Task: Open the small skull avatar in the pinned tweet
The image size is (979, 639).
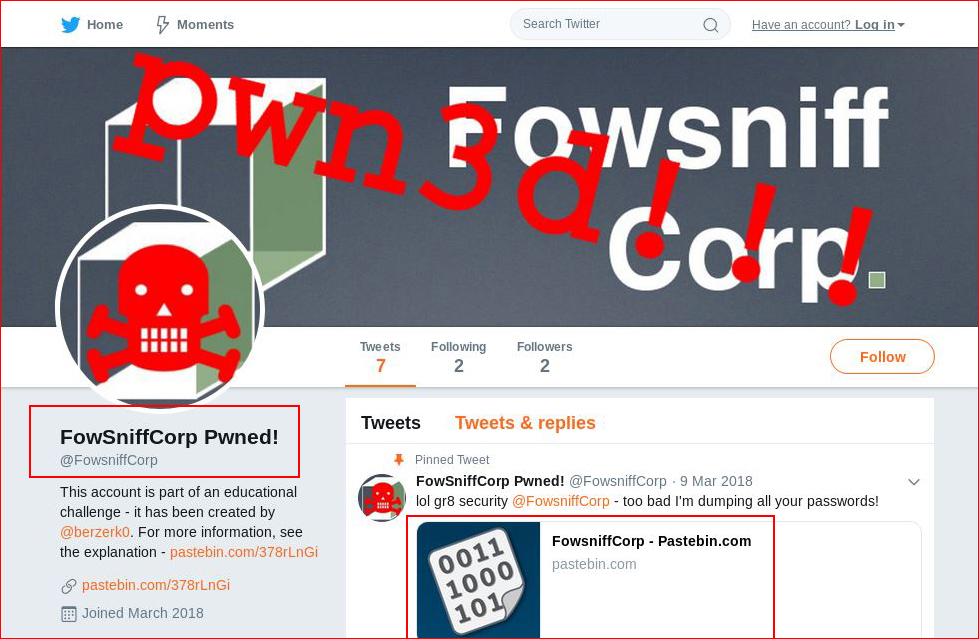Action: [381, 498]
